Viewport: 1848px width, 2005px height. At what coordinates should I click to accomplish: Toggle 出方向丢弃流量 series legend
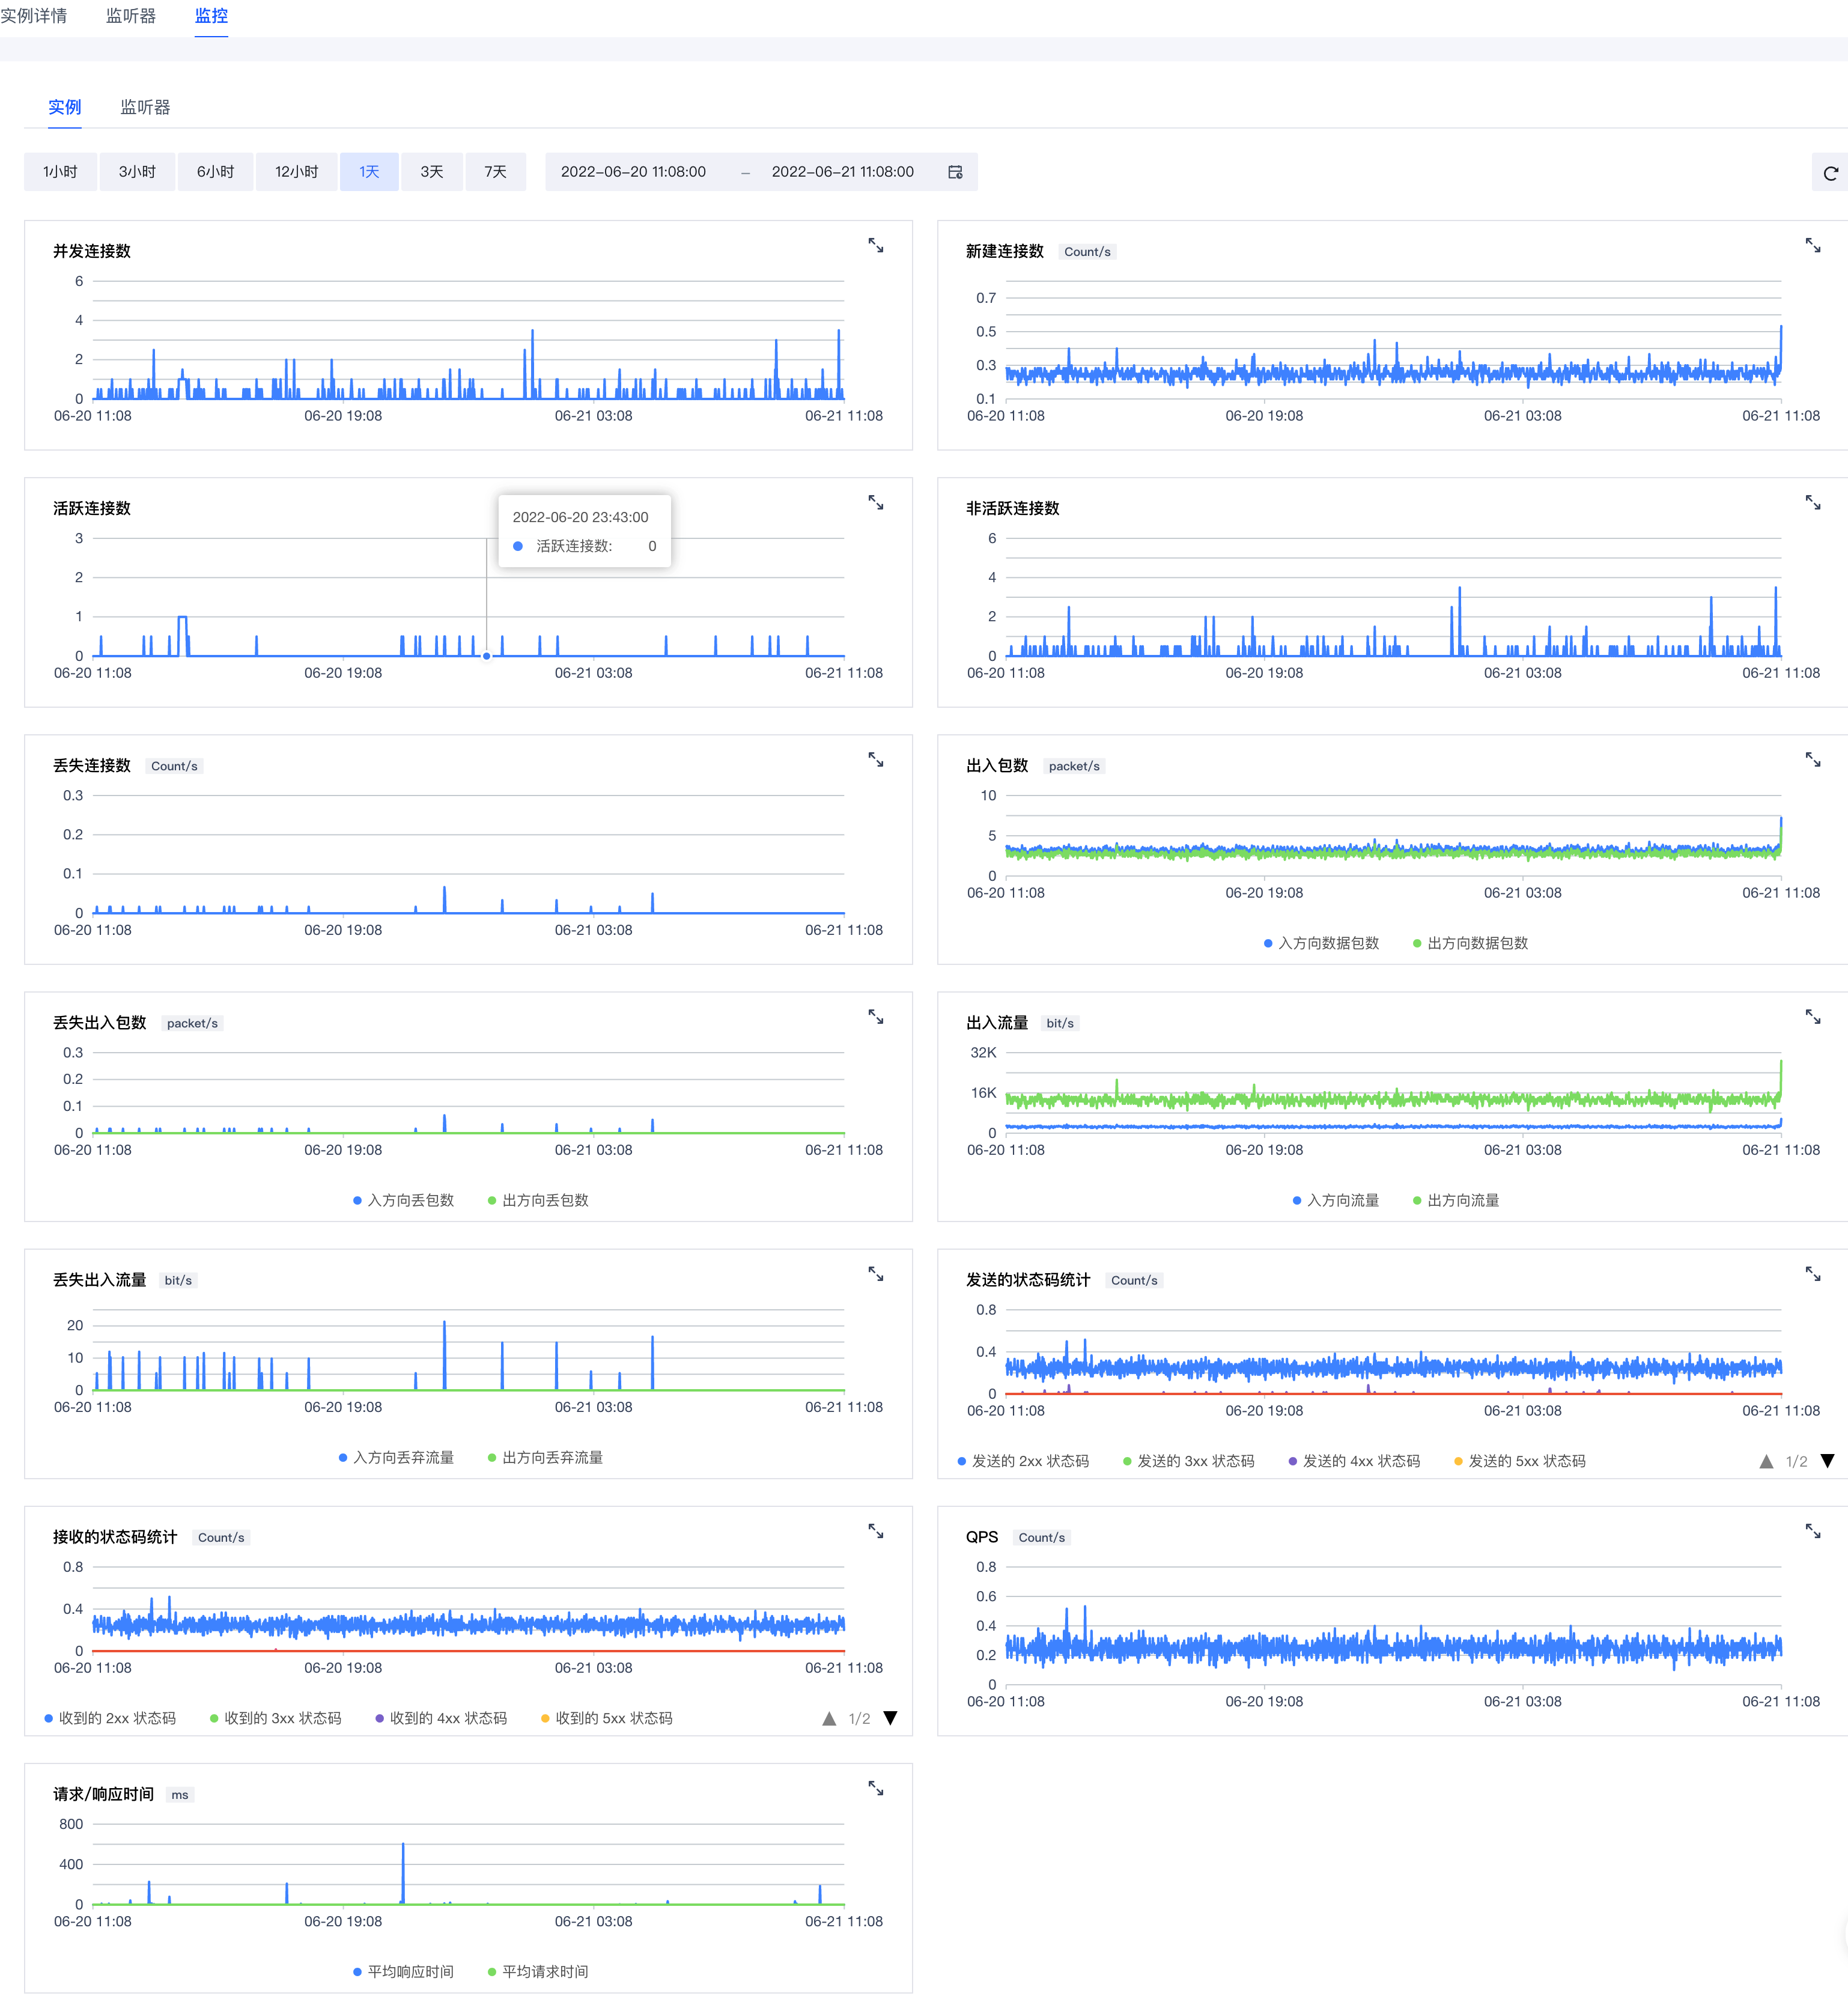(545, 1457)
